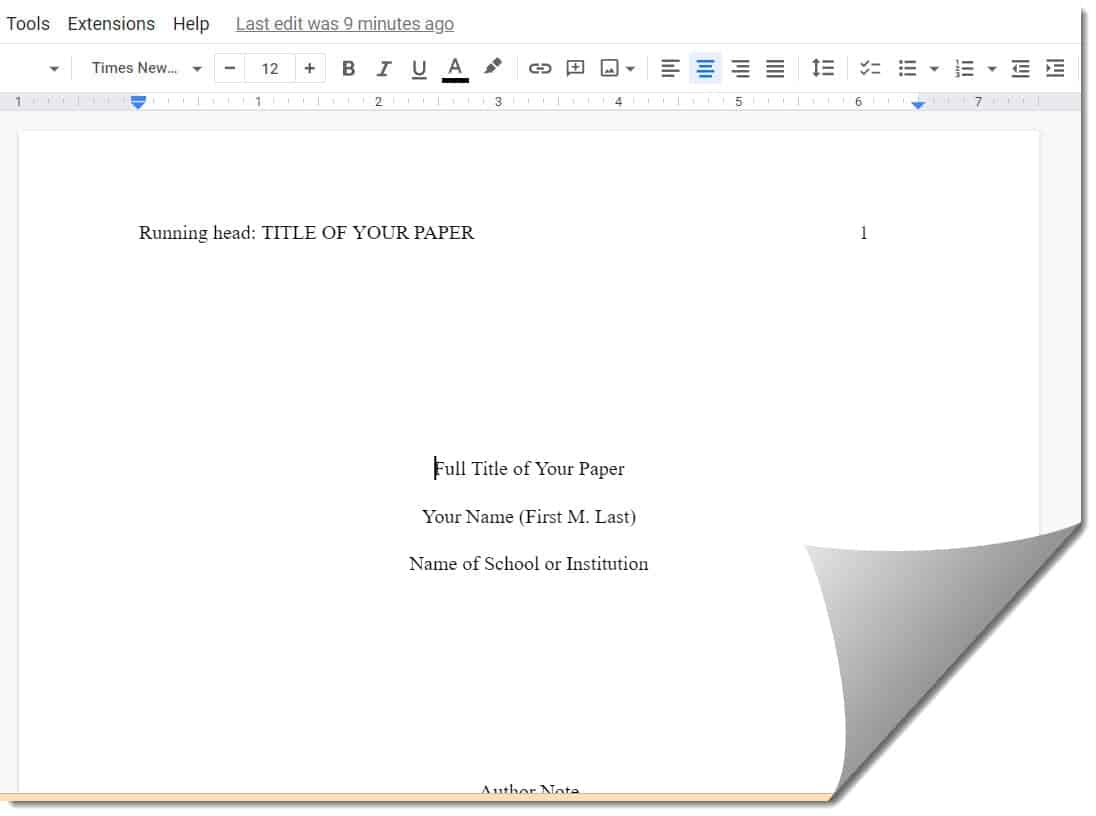Open the insert image dropdown arrow
Screen dimensions: 1096x816
(629, 68)
